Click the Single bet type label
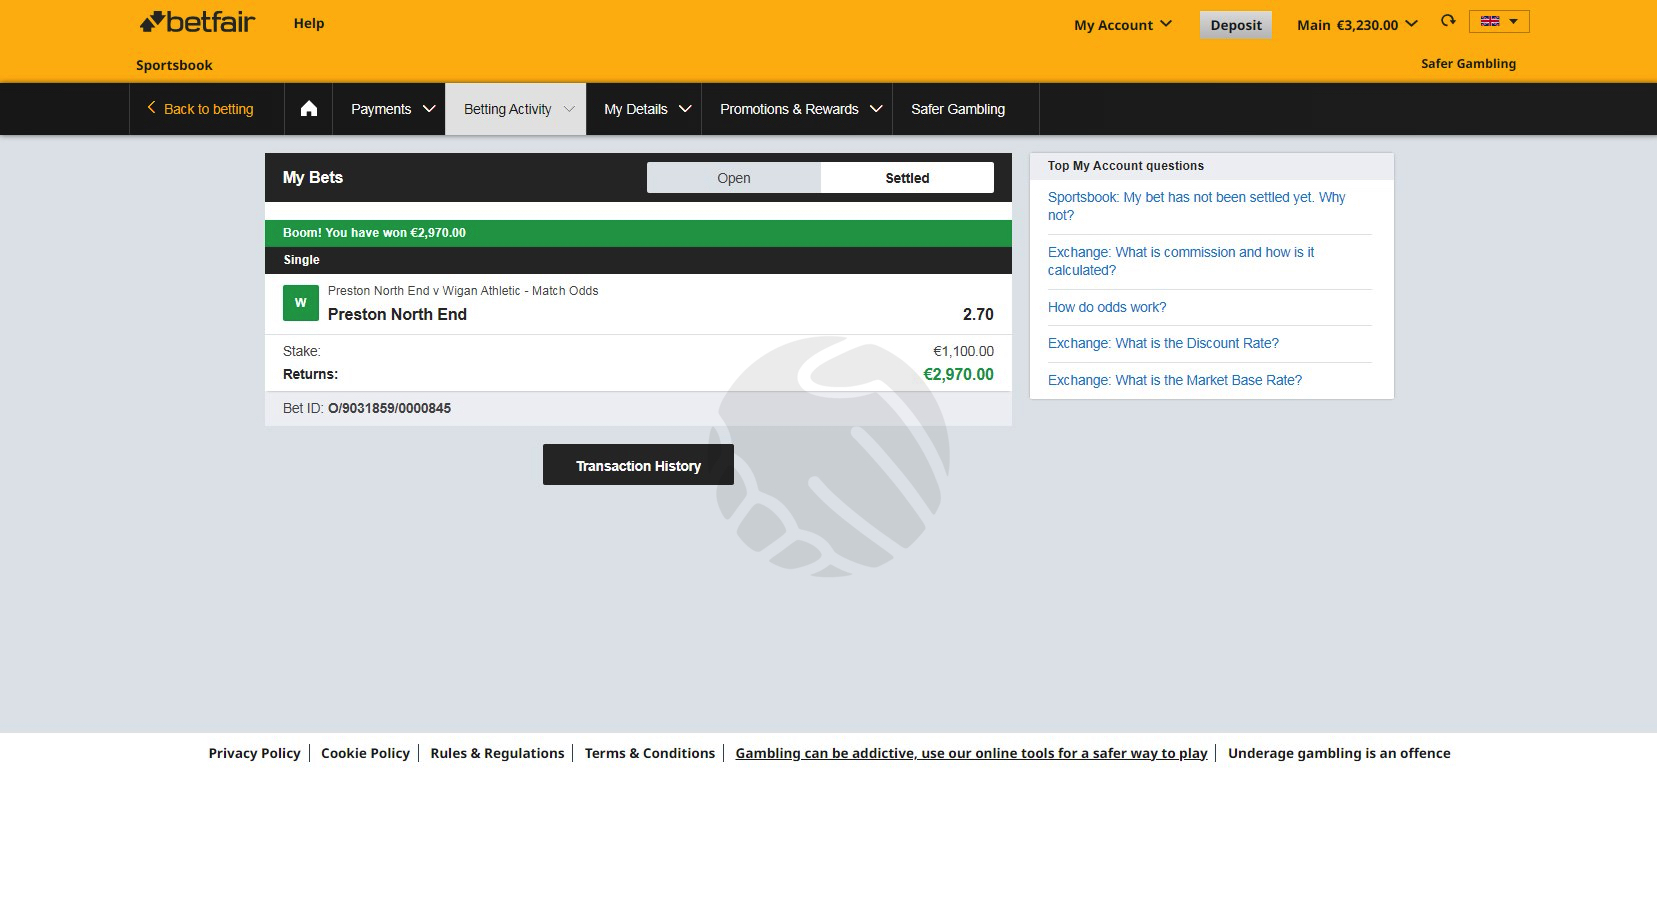The height and width of the screenshot is (913, 1657). tap(301, 260)
